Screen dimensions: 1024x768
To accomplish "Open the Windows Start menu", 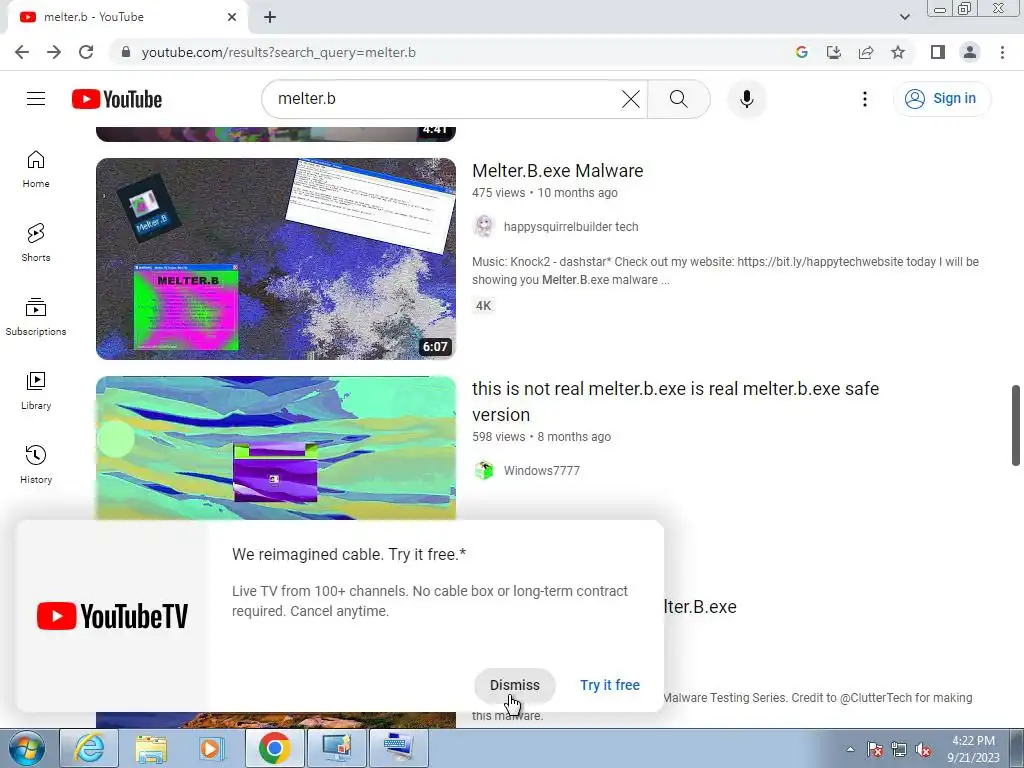I will [25, 748].
